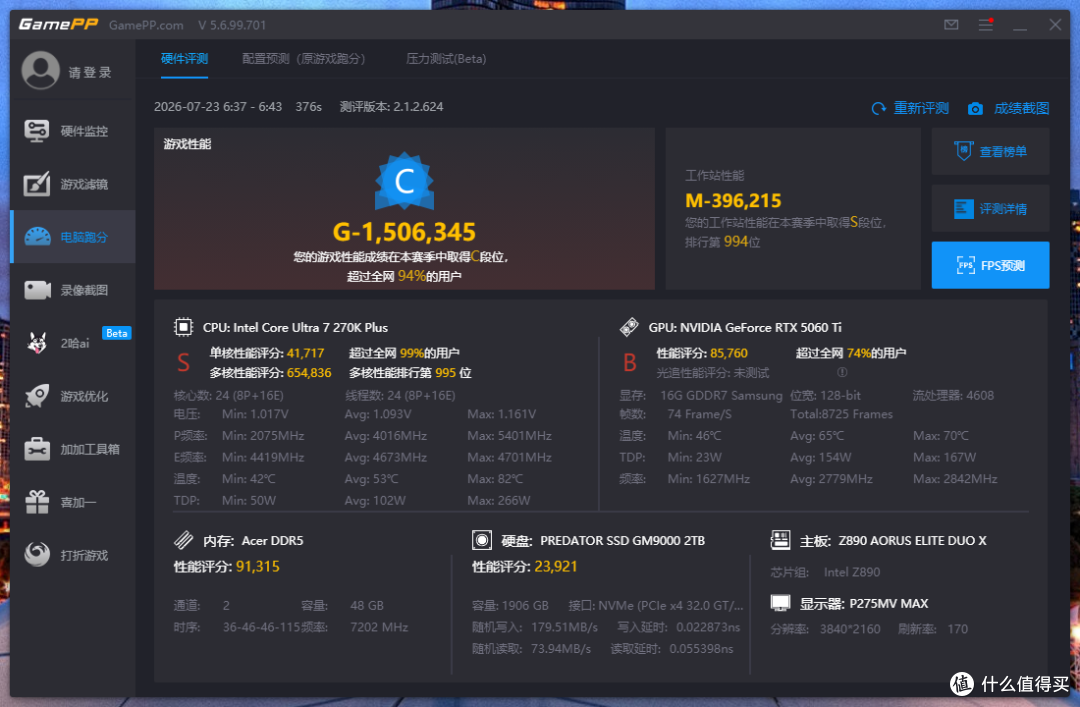
Task: Open 硬件监控 hardware monitor in sidebar
Action: point(72,131)
